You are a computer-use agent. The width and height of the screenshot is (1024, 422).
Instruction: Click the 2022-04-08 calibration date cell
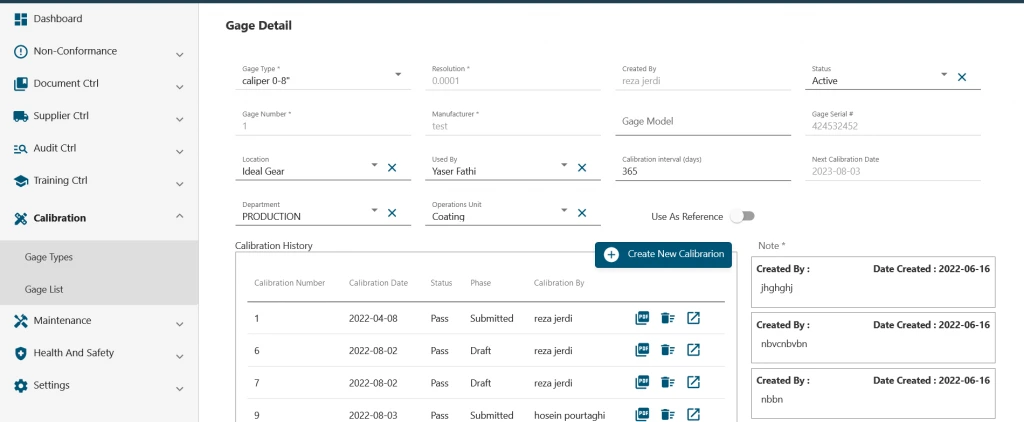pos(373,318)
